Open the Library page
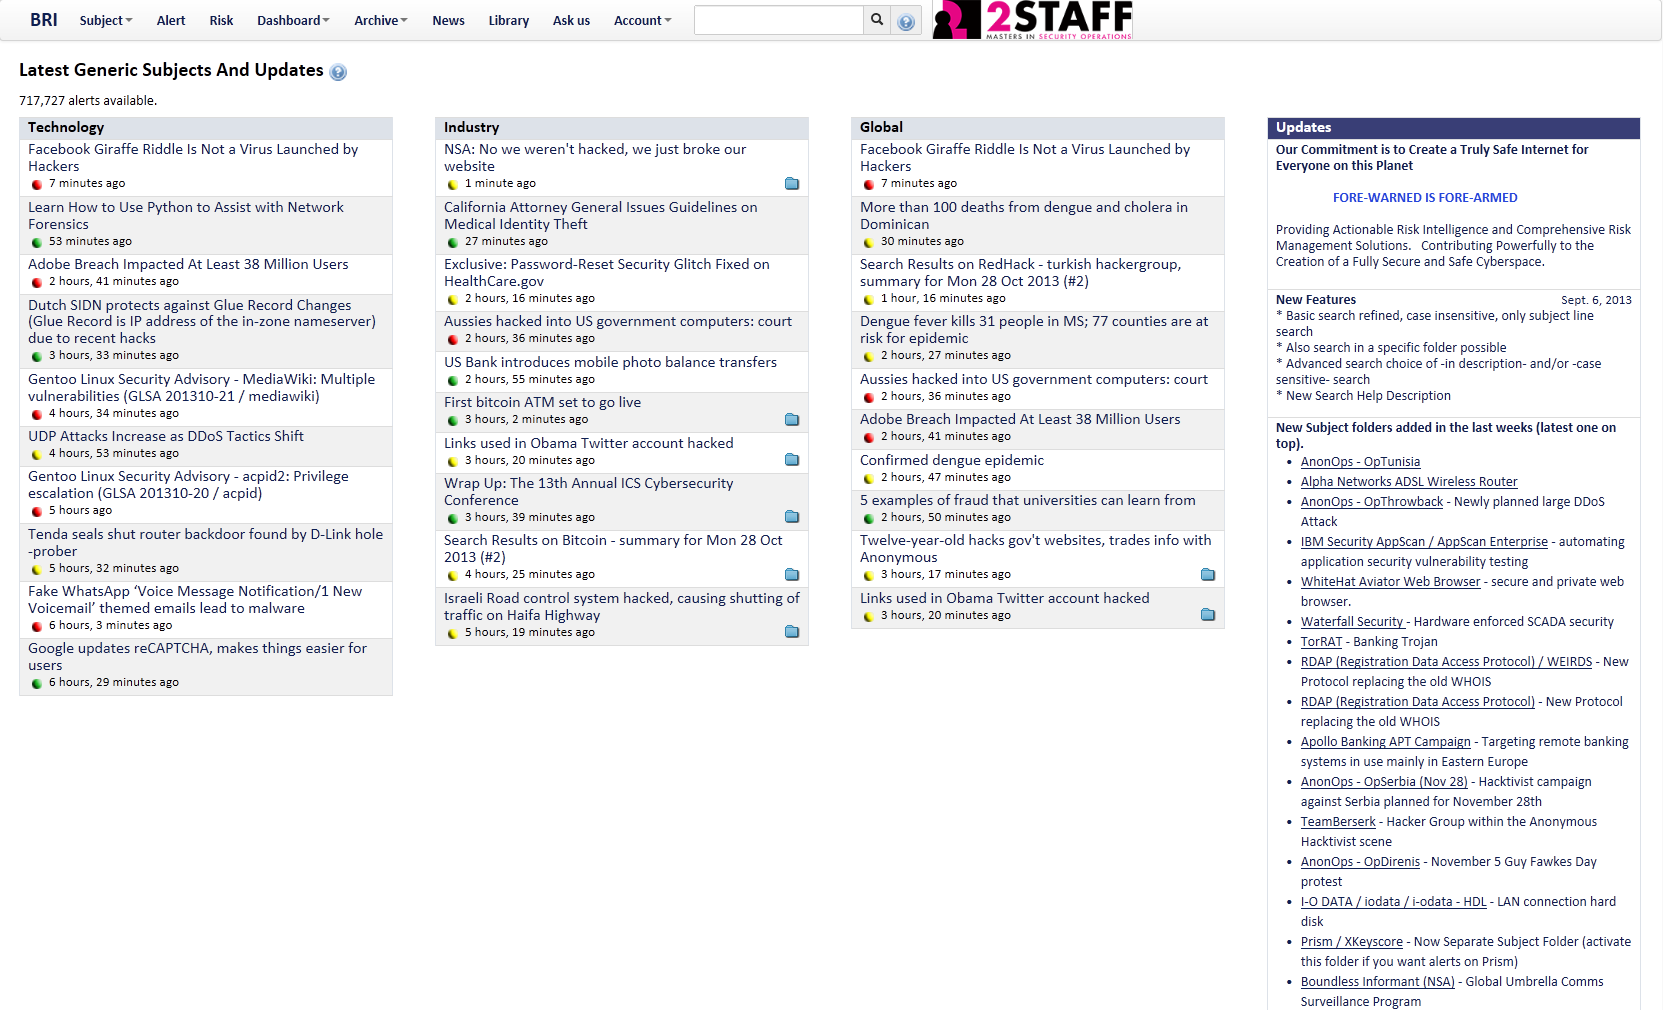Image resolution: width=1663 pixels, height=1010 pixels. click(508, 20)
